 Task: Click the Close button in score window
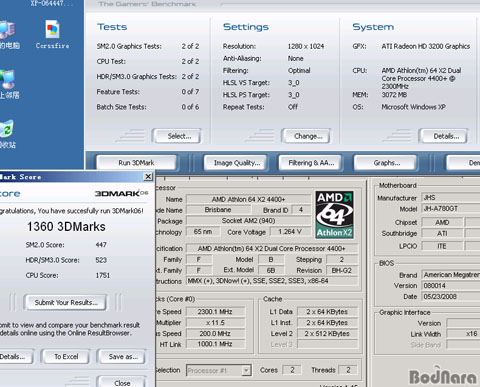point(122,383)
